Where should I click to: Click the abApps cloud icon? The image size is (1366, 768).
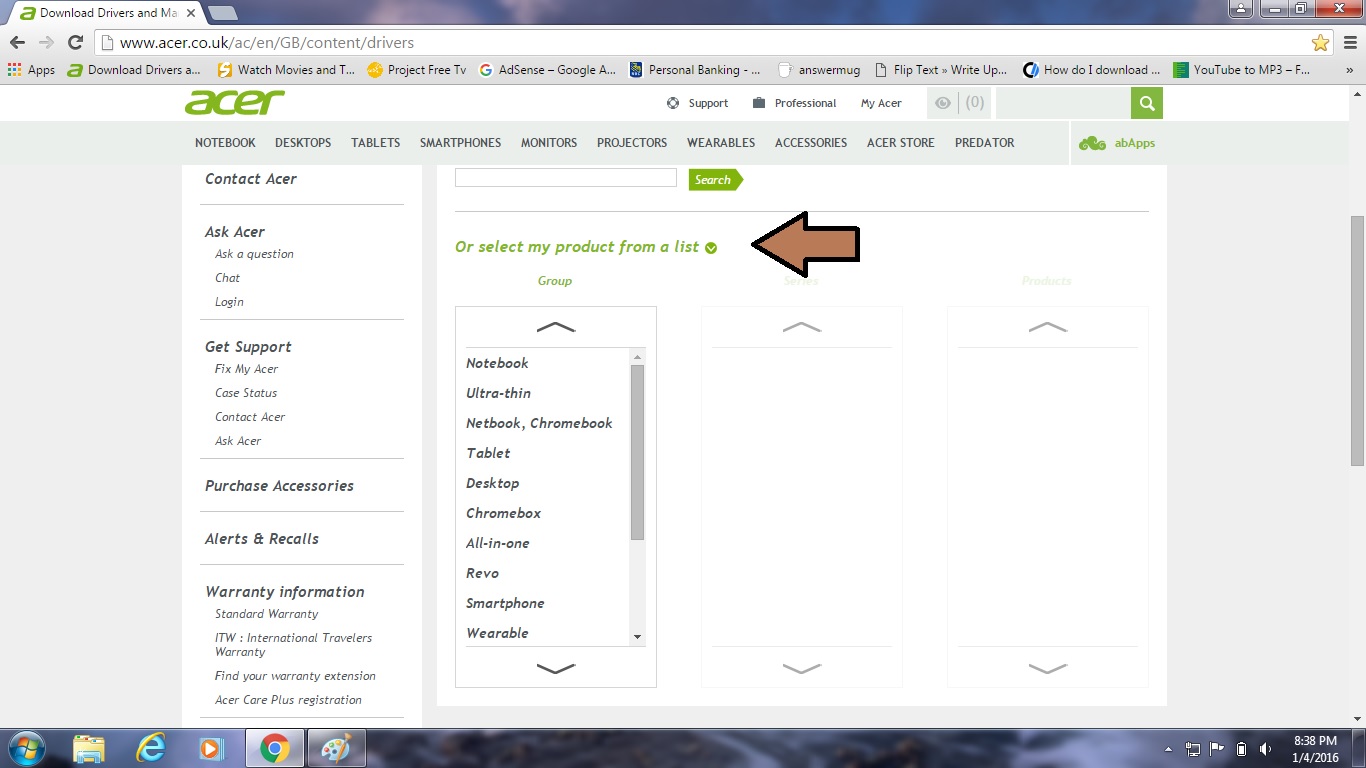(1092, 143)
